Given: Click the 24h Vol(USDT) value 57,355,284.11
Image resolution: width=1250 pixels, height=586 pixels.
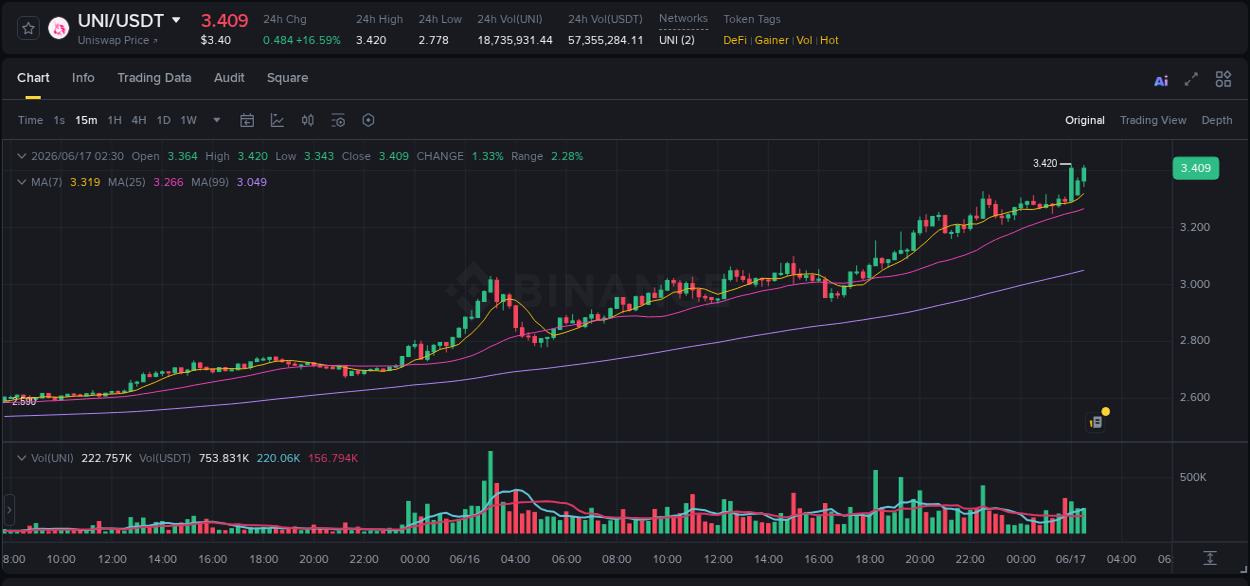Looking at the screenshot, I should coord(606,40).
